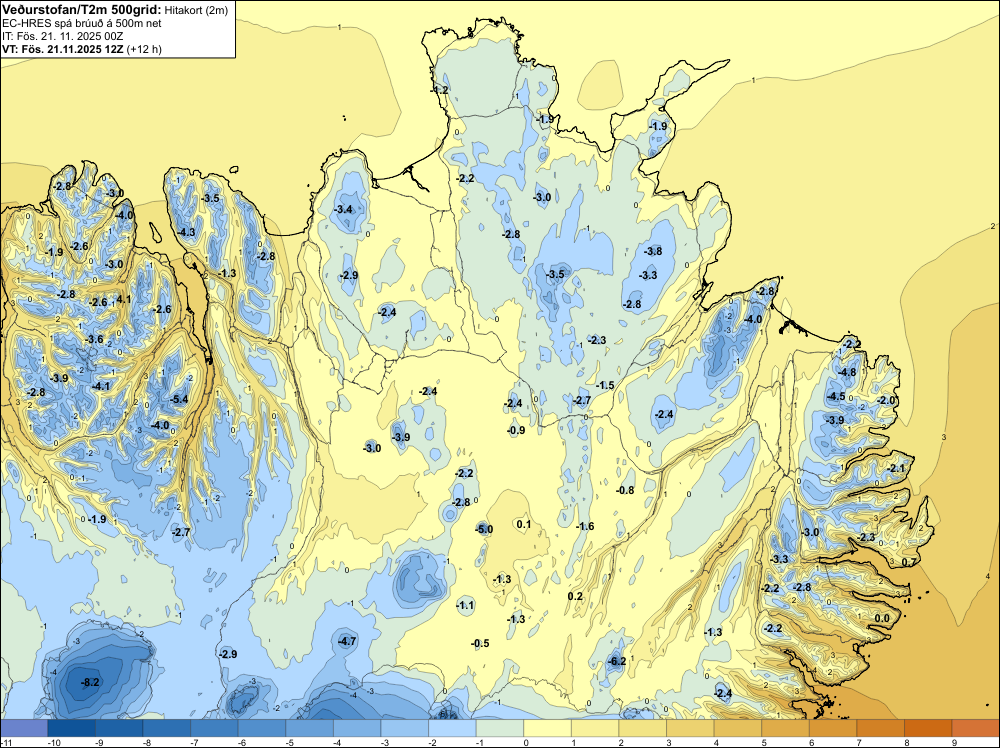1000x748 pixels.
Task: Click the 'Hitakort (2m)' label in header
Action: pyautogui.click(x=196, y=10)
